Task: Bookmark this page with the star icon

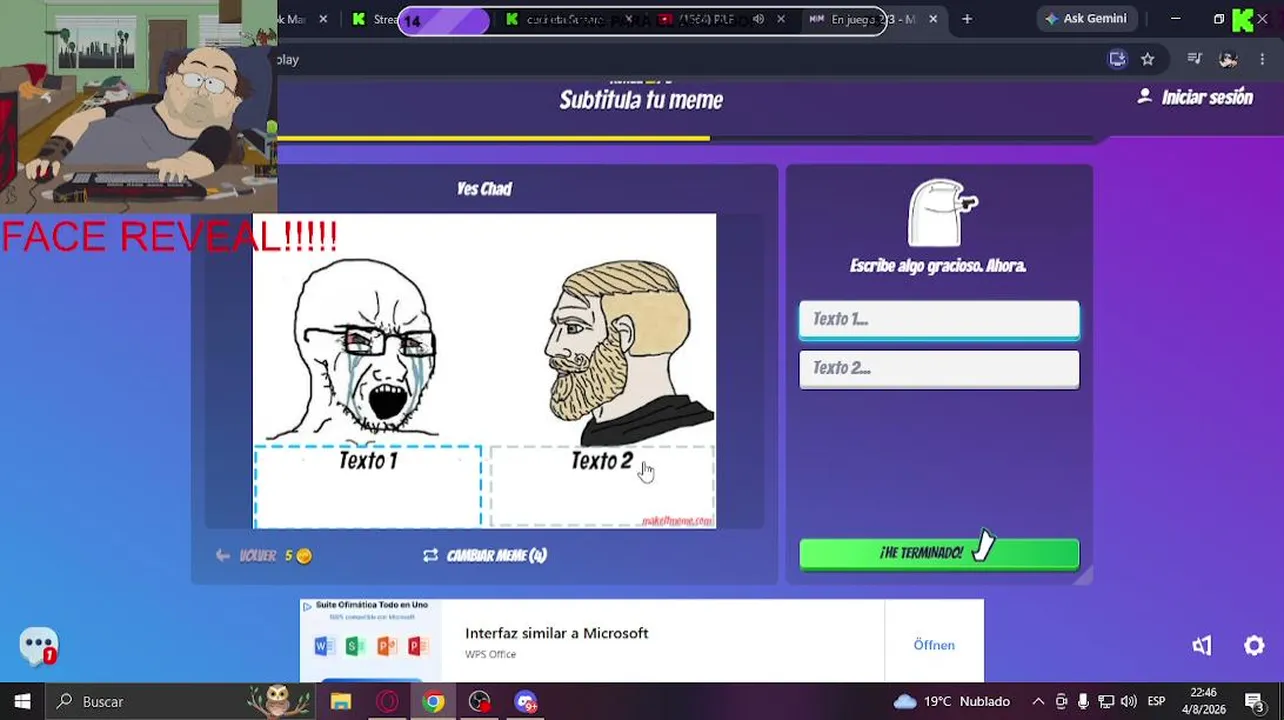Action: (x=1148, y=59)
